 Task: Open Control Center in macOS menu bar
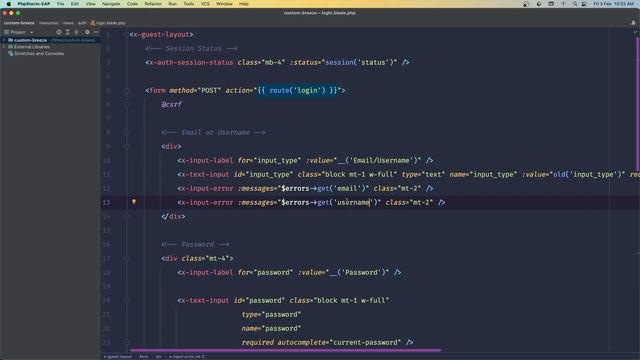pyautogui.click(x=584, y=4)
